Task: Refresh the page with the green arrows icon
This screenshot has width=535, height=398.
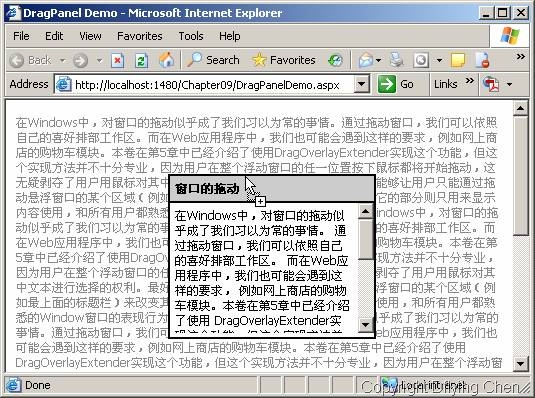Action: pos(141,61)
